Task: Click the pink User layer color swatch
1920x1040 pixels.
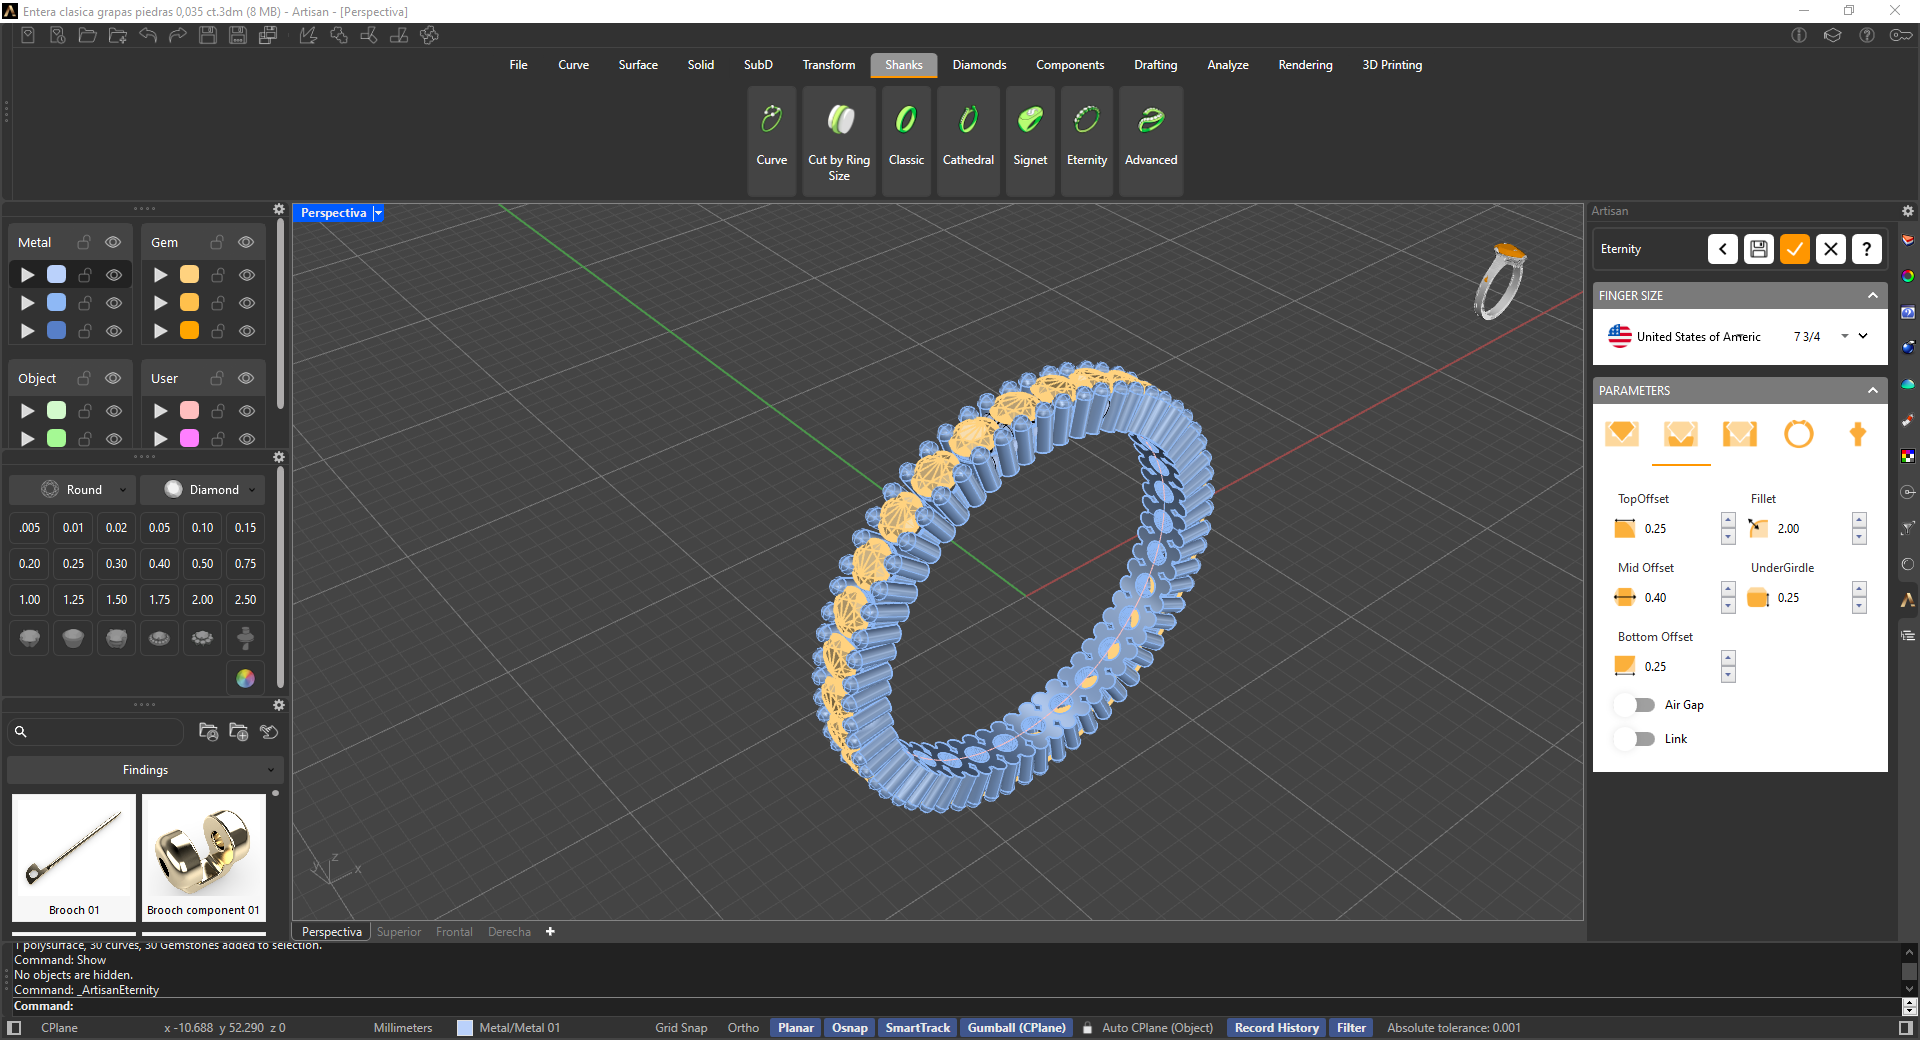Action: 189,411
